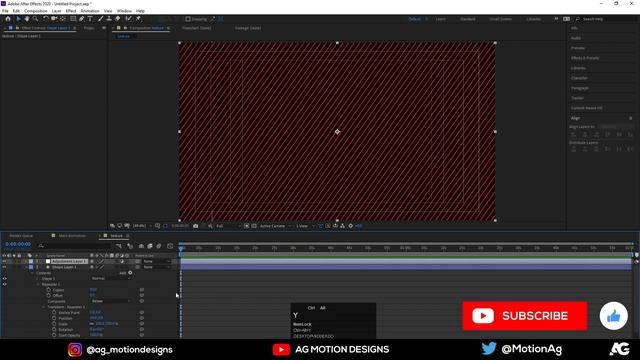Select the Selection arrow tool

pyautogui.click(x=18, y=19)
